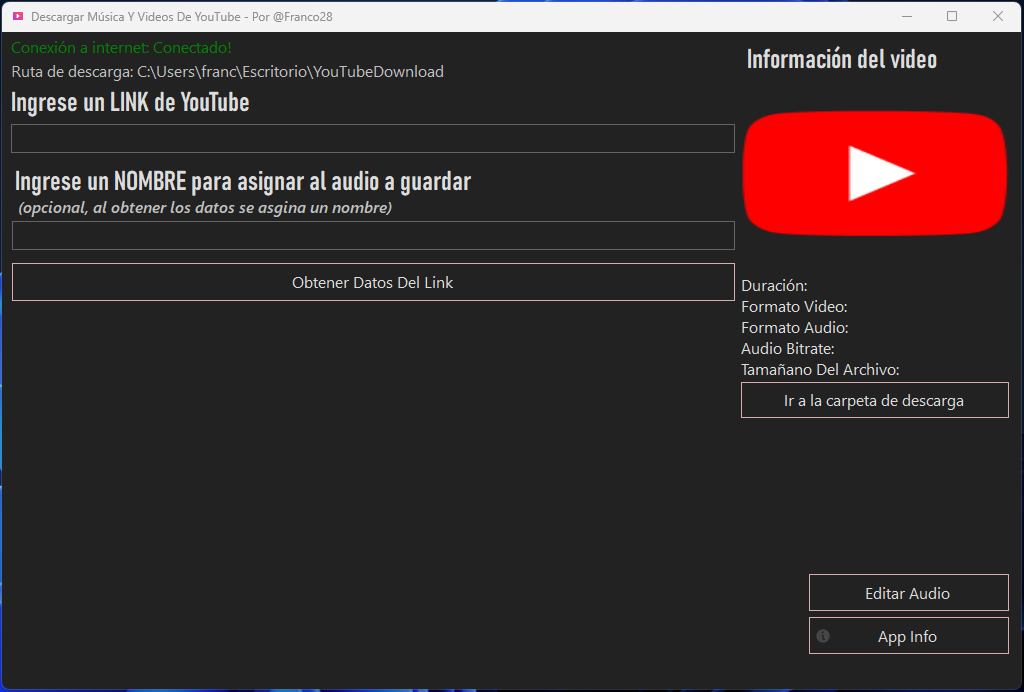Viewport: 1024px width, 692px height.
Task: Click the 'Audio Bitrate:' label
Action: pyautogui.click(x=788, y=349)
